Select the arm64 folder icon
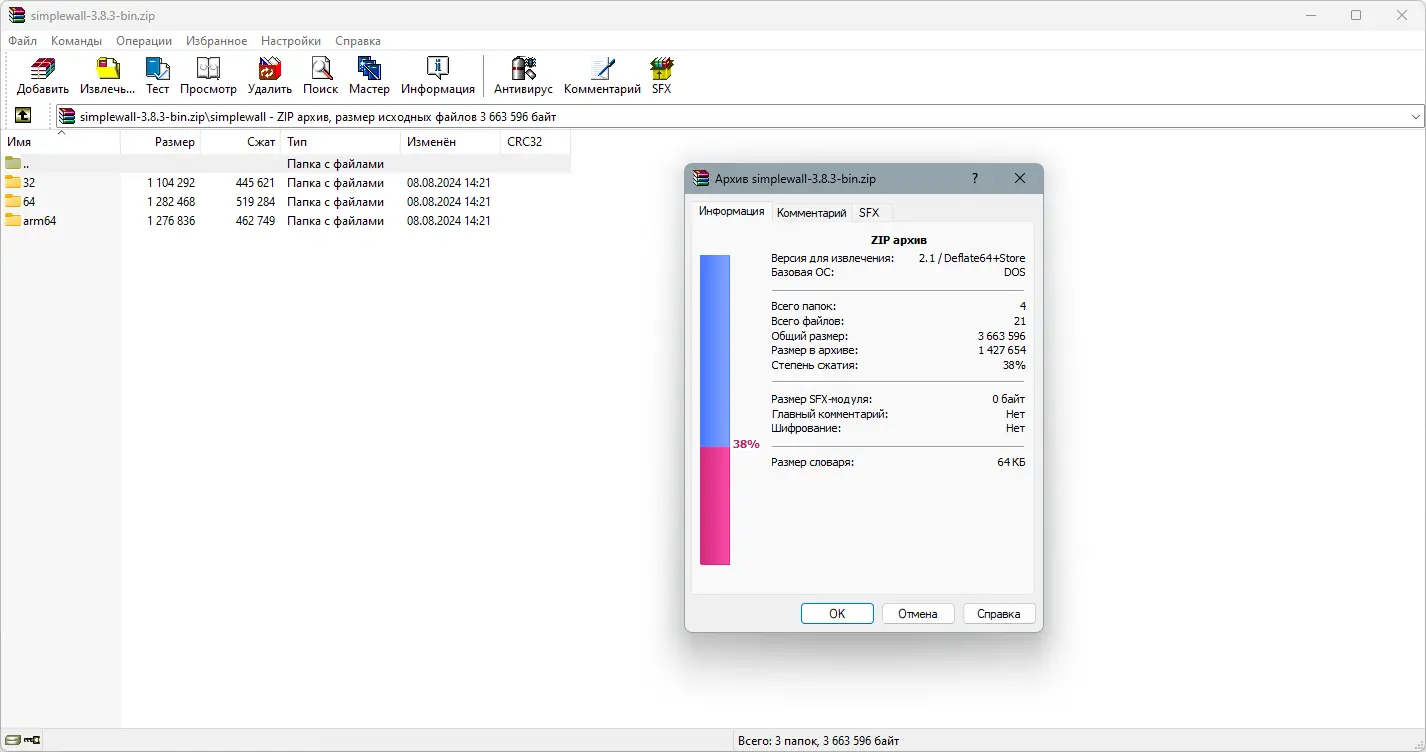 click(13, 220)
